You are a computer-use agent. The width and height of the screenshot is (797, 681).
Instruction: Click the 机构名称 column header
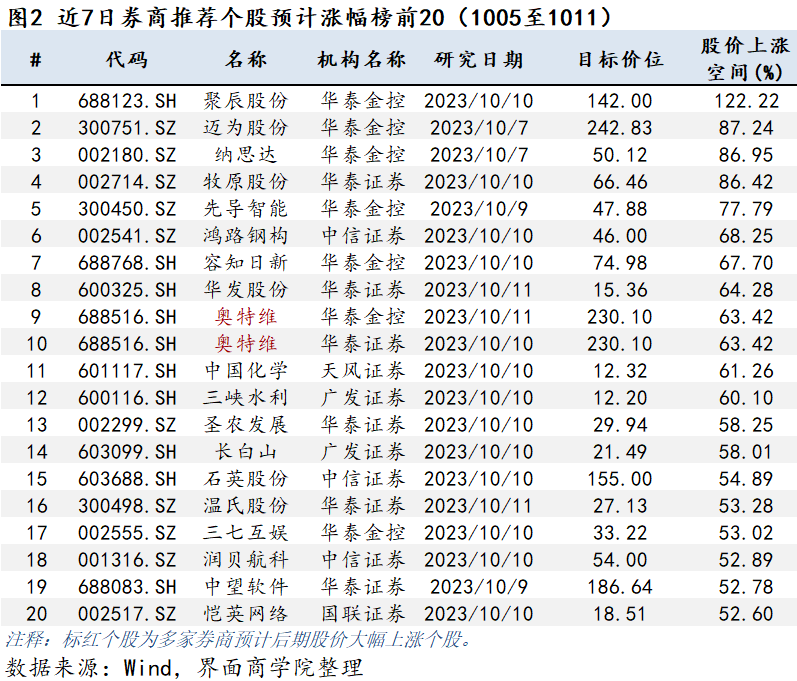pyautogui.click(x=362, y=60)
